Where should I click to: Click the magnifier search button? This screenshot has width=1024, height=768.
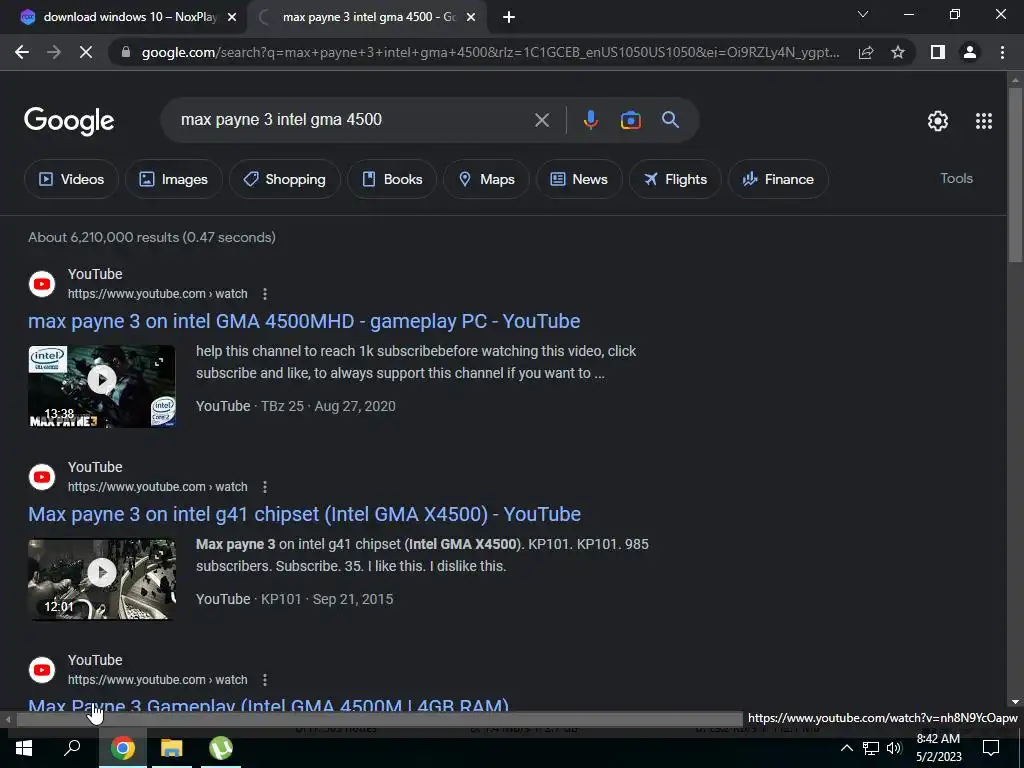point(671,120)
